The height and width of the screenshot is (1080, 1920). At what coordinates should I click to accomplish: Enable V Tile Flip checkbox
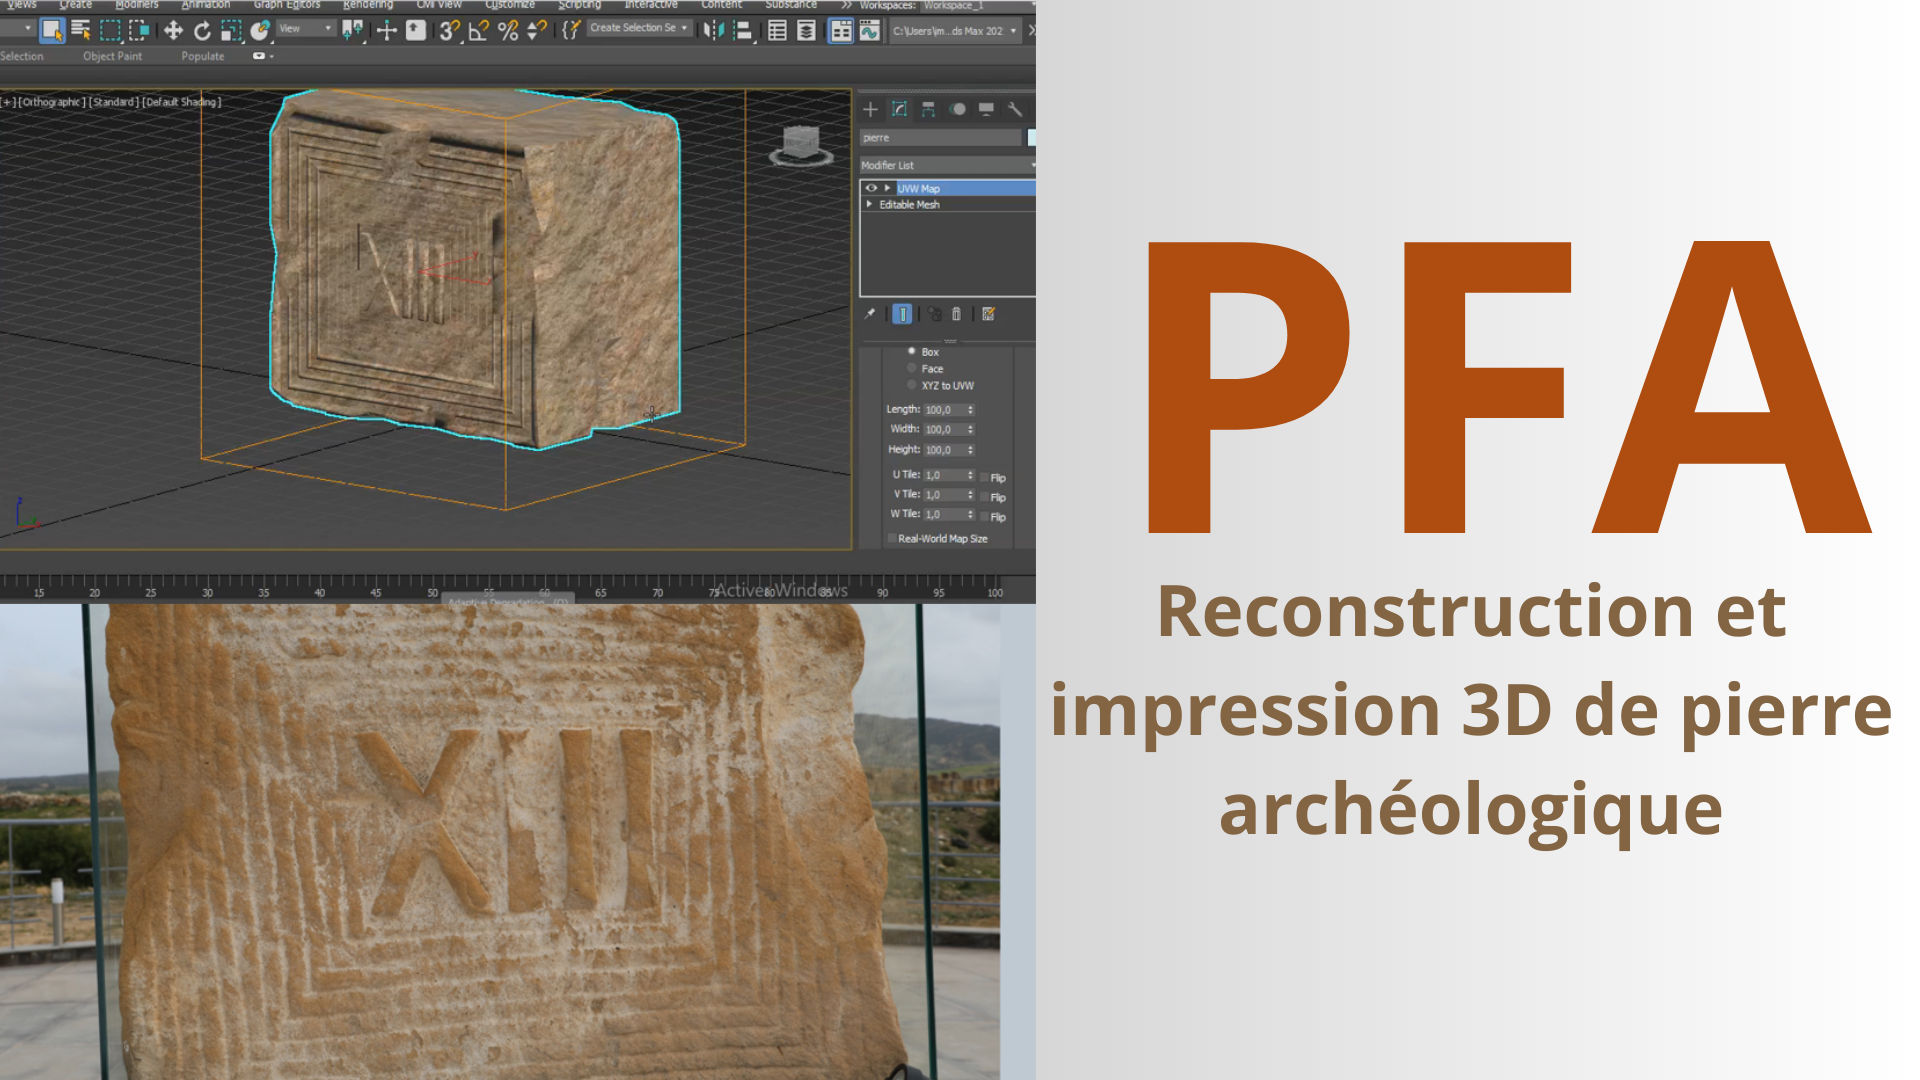[984, 497]
